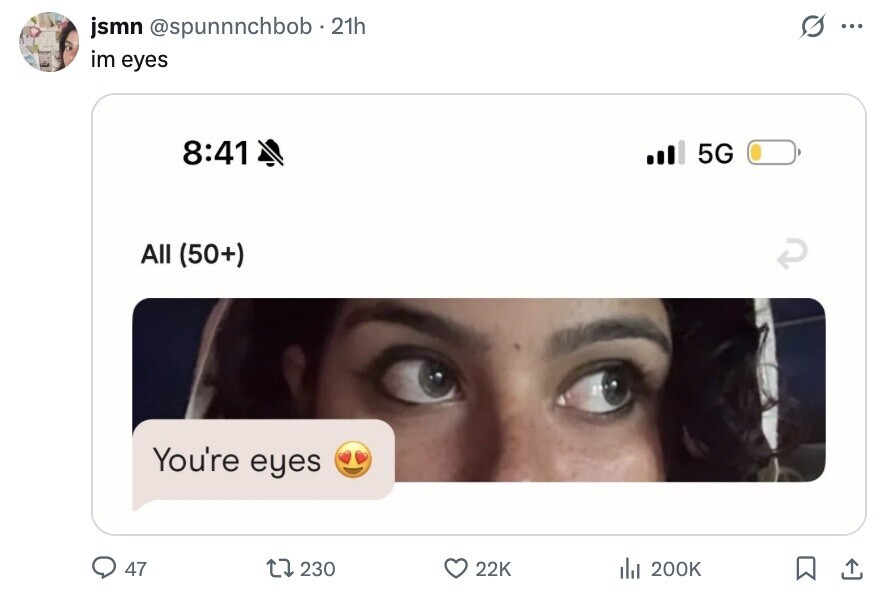Select the "All (50+)" label in screenshot

click(192, 254)
